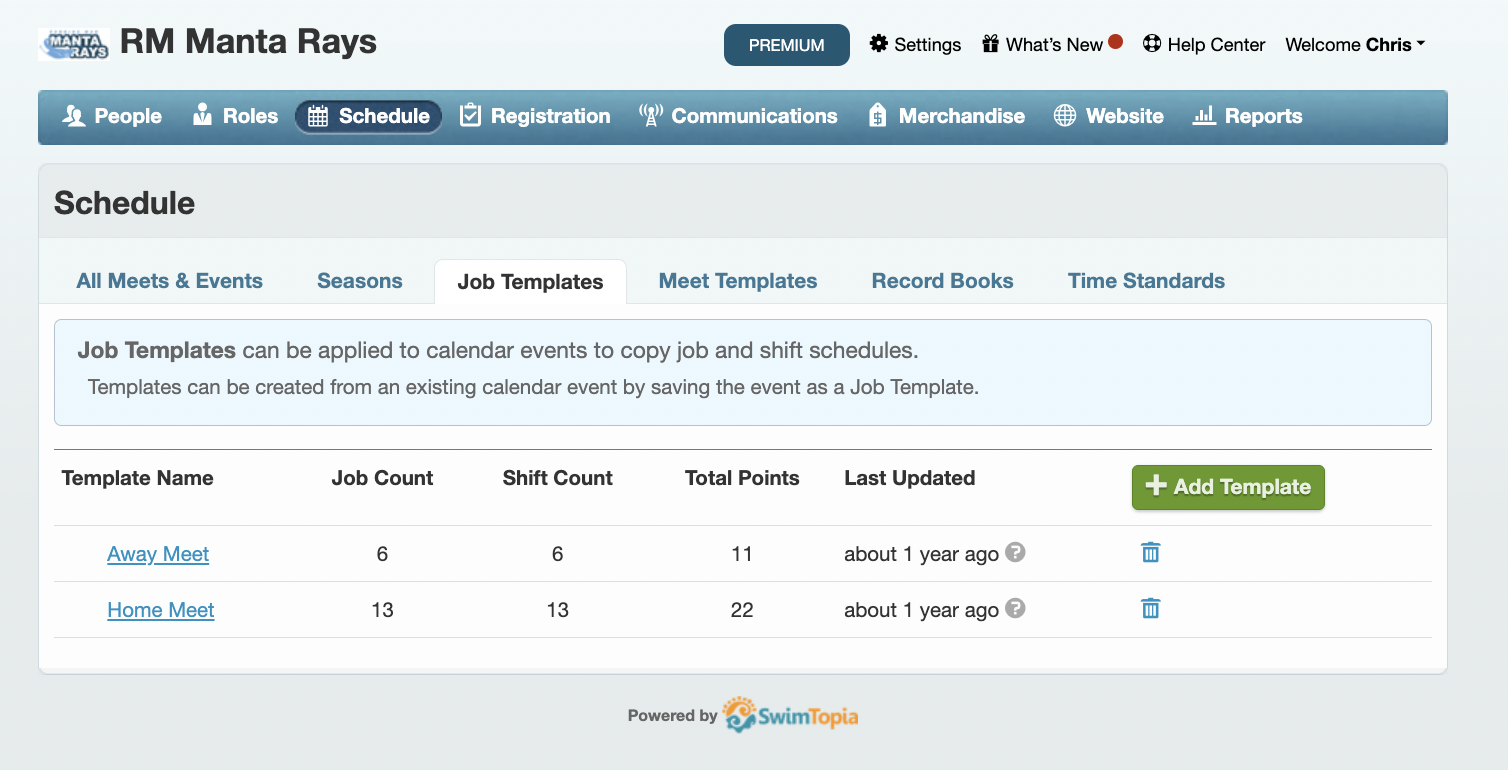The height and width of the screenshot is (770, 1508).
Task: Delete the Home Meet template
Action: pos(1150,608)
